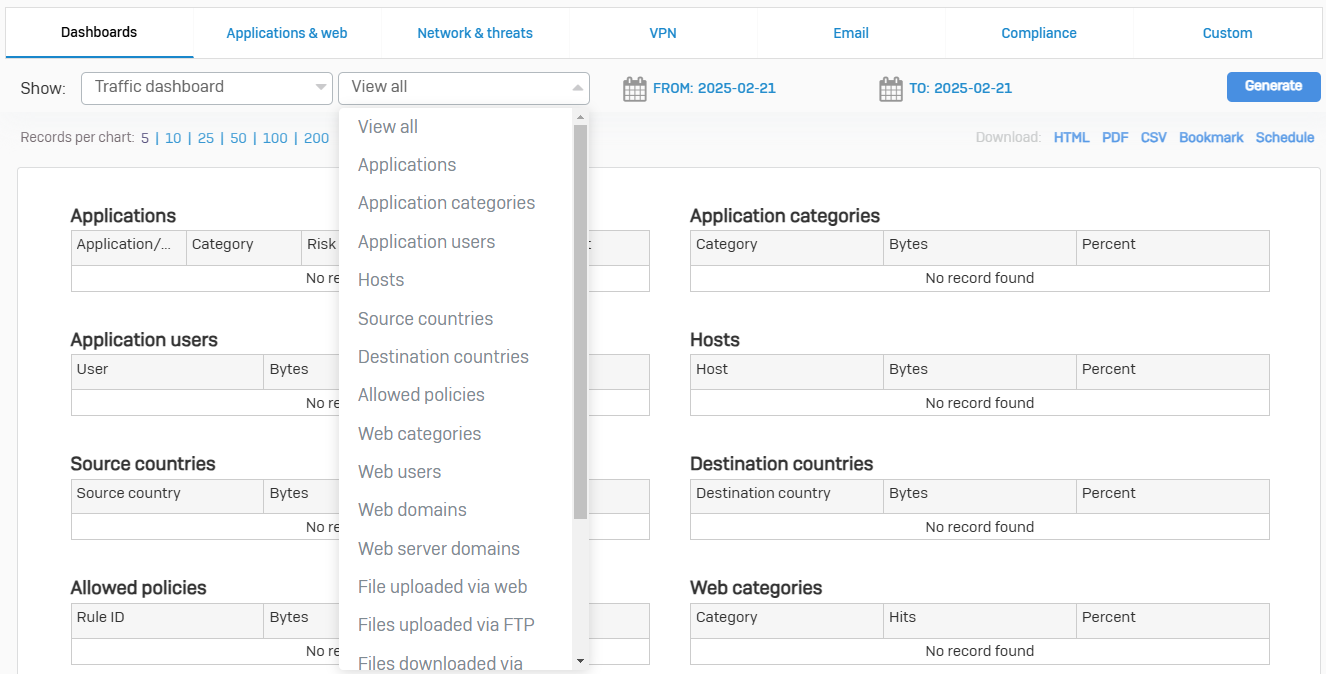Click the Bookmark link
Image resolution: width=1326 pixels, height=674 pixels.
[1211, 138]
